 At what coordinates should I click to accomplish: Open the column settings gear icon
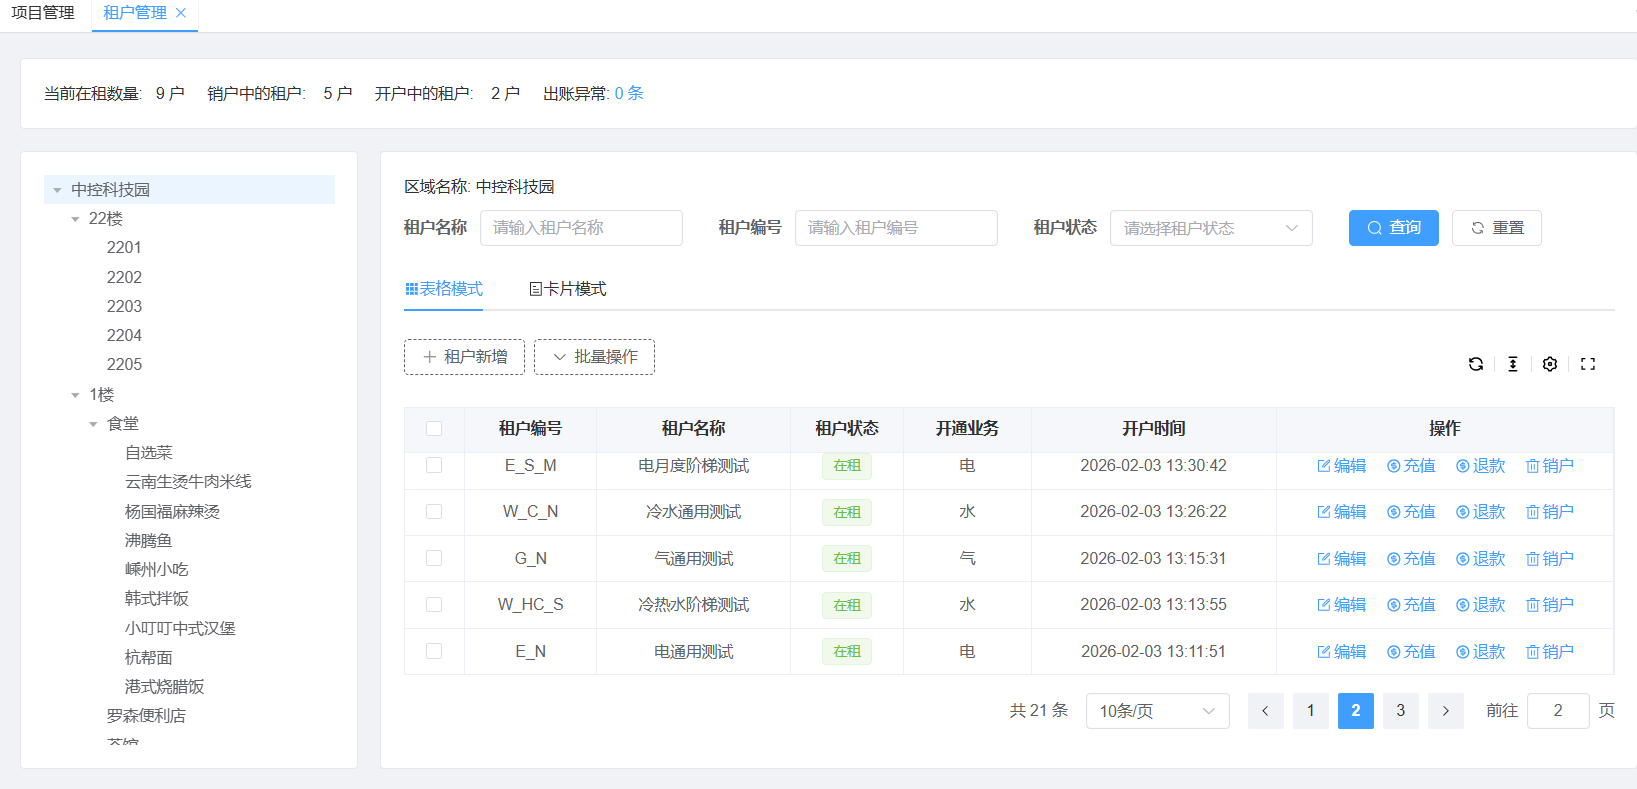[x=1550, y=364]
